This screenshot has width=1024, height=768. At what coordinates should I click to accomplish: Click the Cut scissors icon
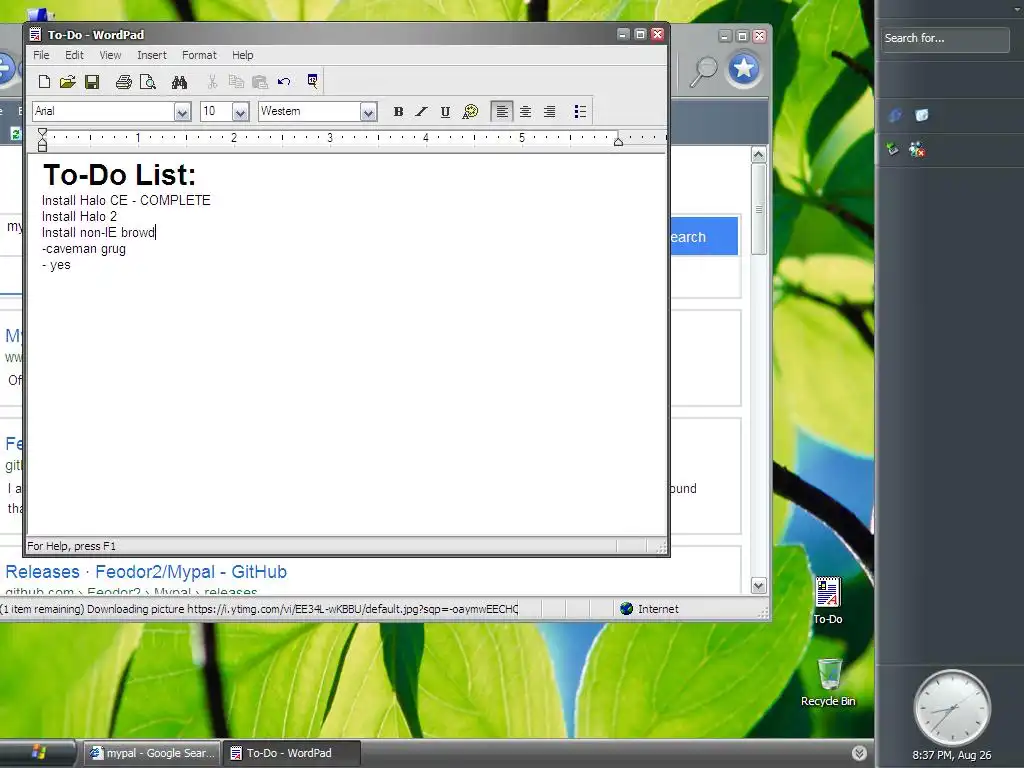pos(212,82)
